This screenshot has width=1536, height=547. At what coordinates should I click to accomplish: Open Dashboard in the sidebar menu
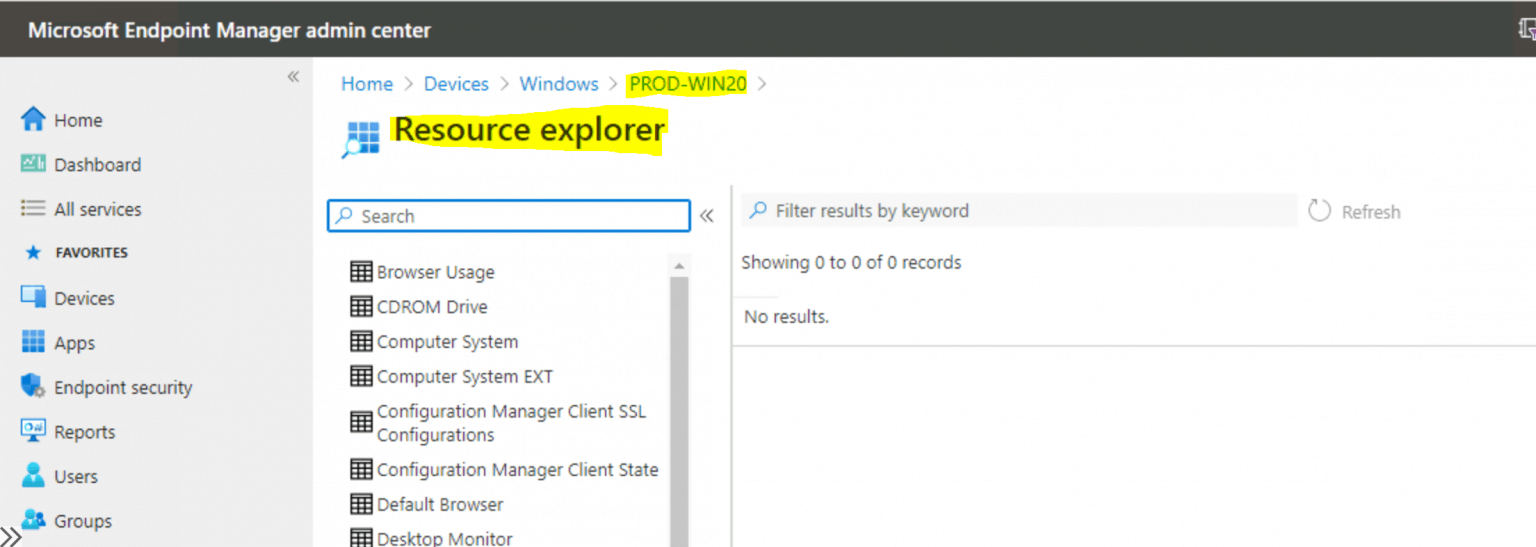click(97, 164)
